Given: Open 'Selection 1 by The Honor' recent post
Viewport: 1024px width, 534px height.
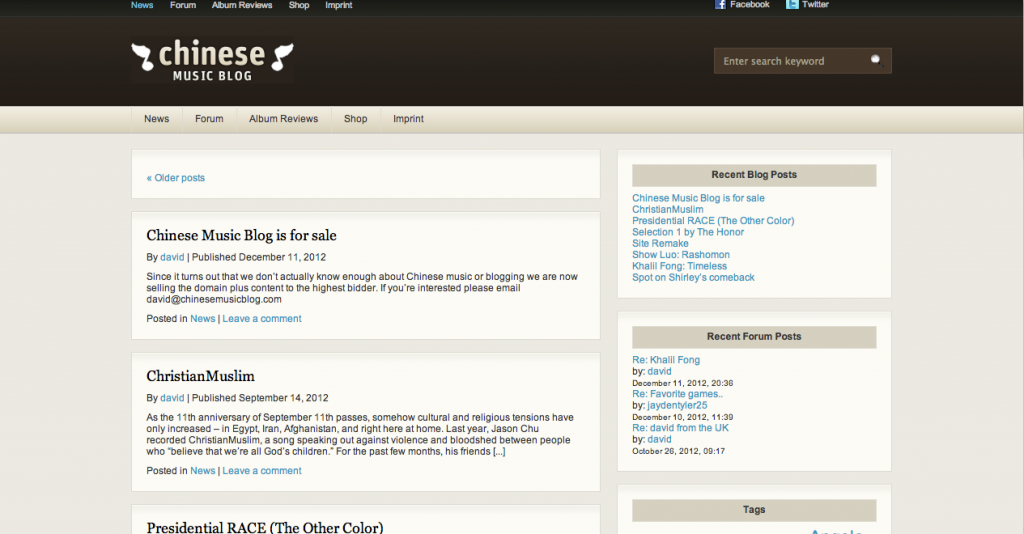Looking at the screenshot, I should 688,232.
